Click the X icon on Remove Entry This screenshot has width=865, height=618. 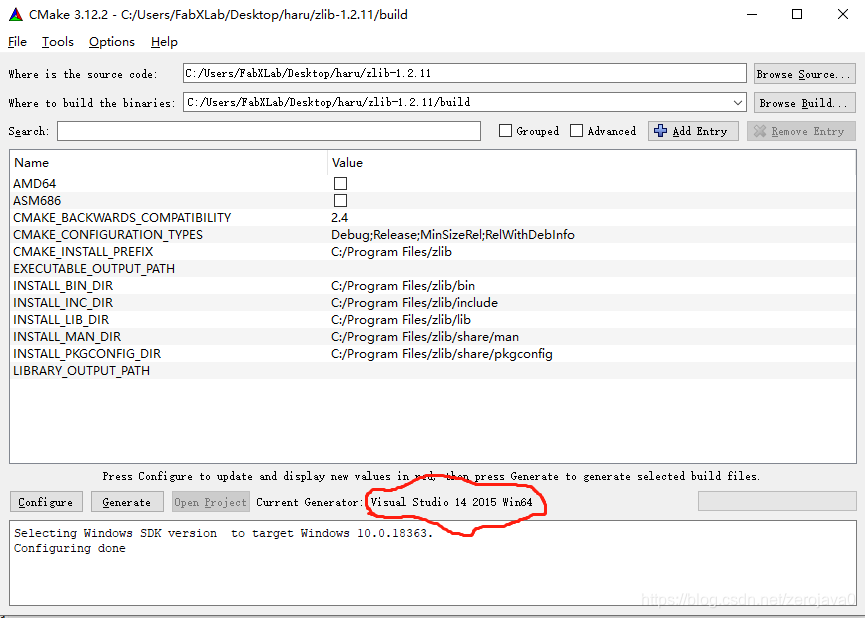(x=760, y=131)
